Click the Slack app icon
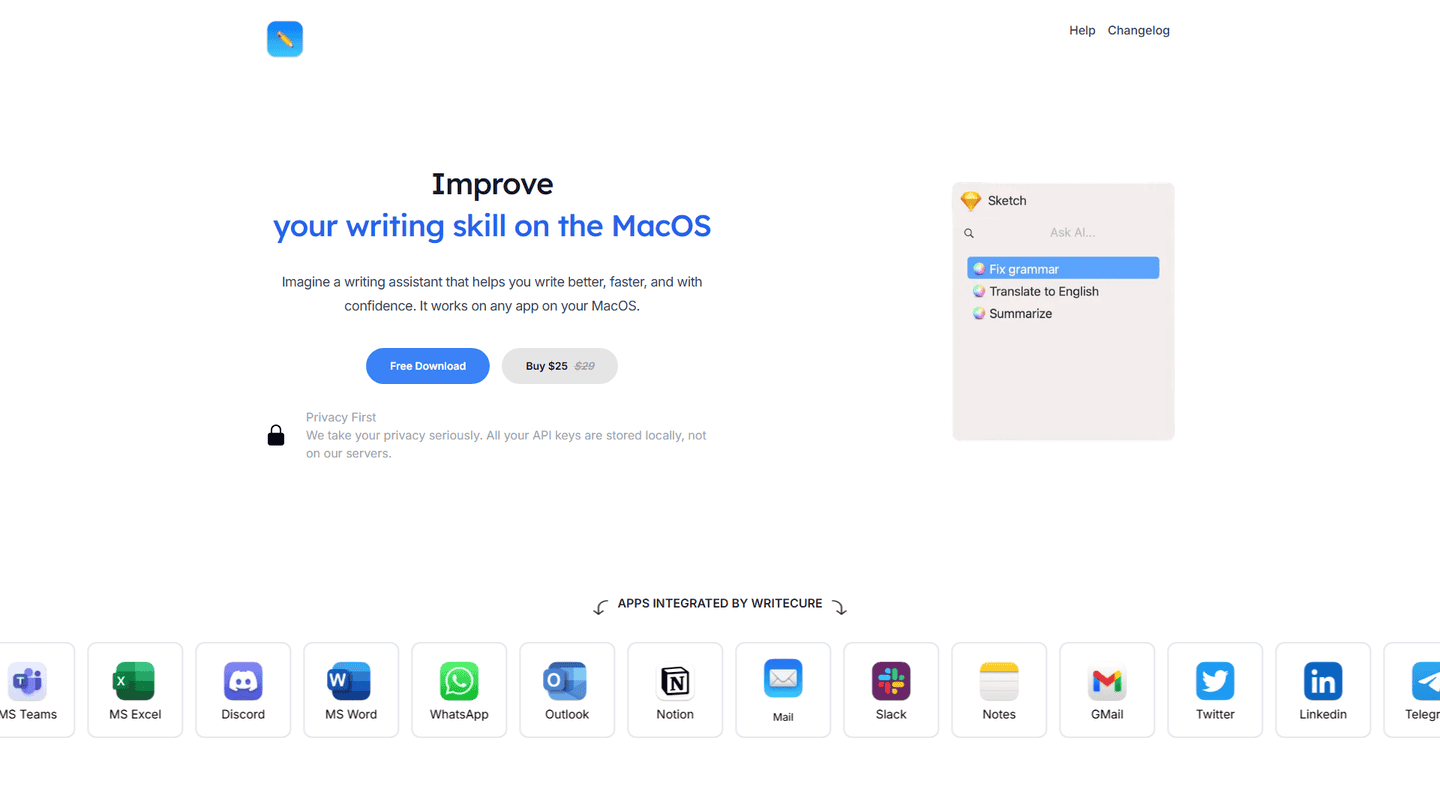Viewport: 1440px width, 810px height. pos(891,682)
